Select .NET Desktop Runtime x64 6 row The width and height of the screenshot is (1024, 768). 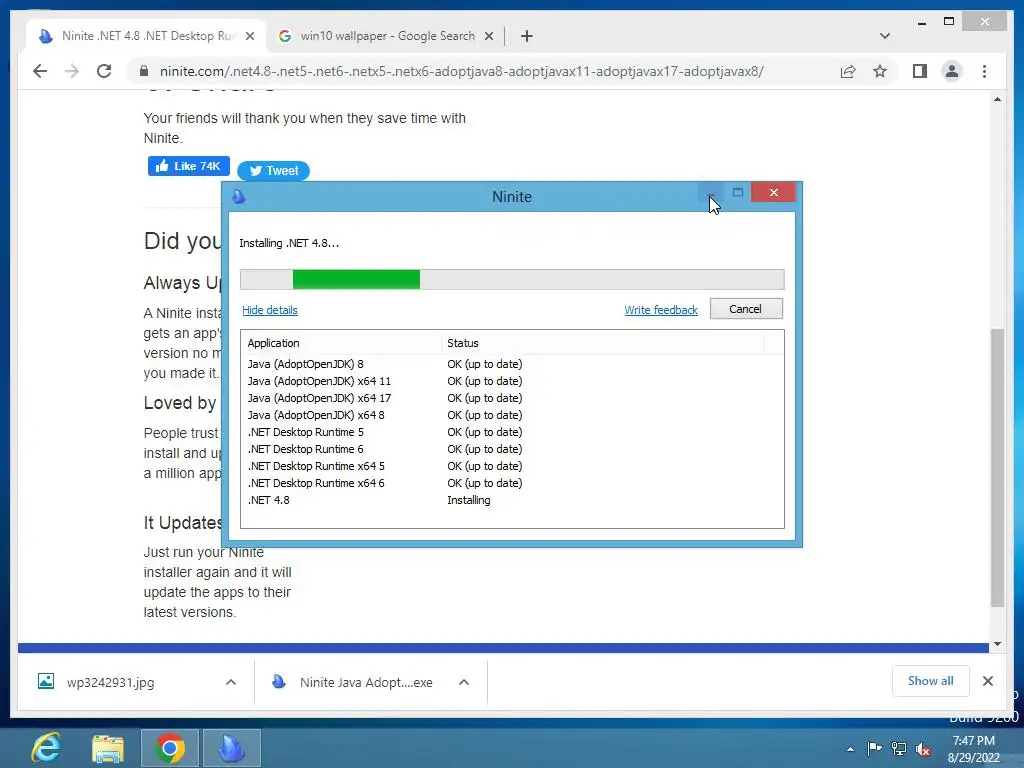coord(512,483)
